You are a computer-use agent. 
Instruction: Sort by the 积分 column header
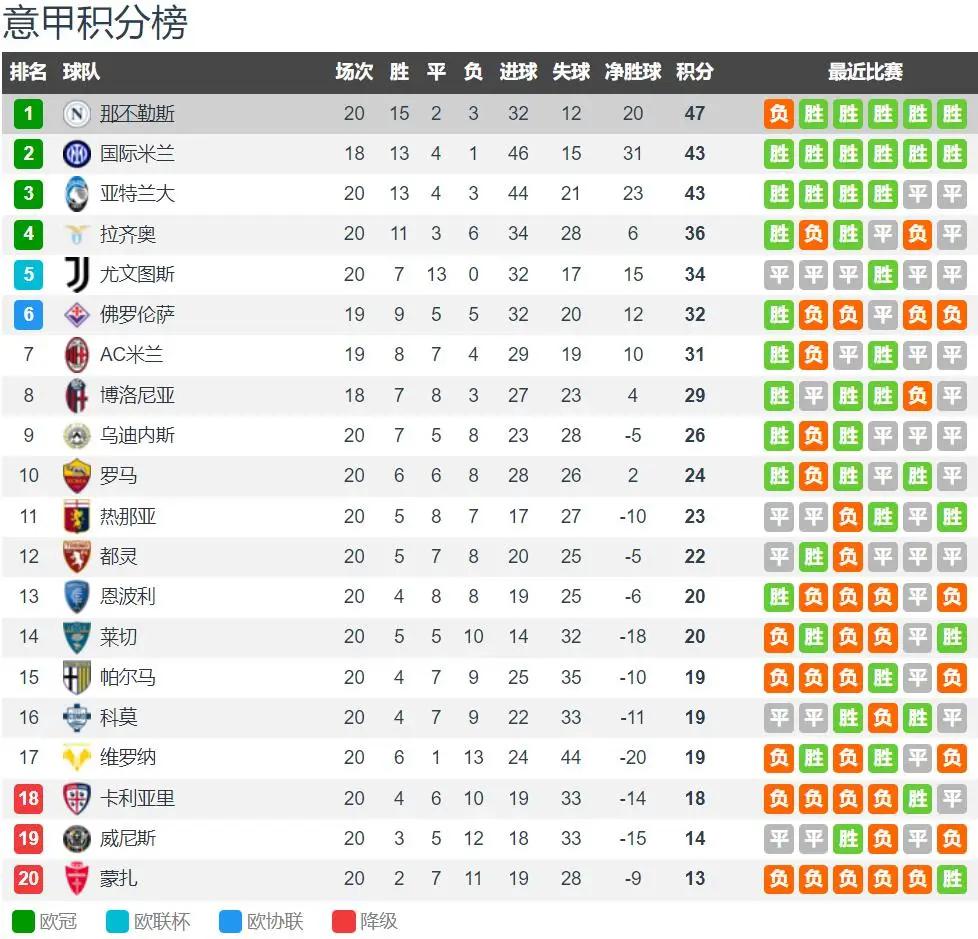tap(695, 72)
